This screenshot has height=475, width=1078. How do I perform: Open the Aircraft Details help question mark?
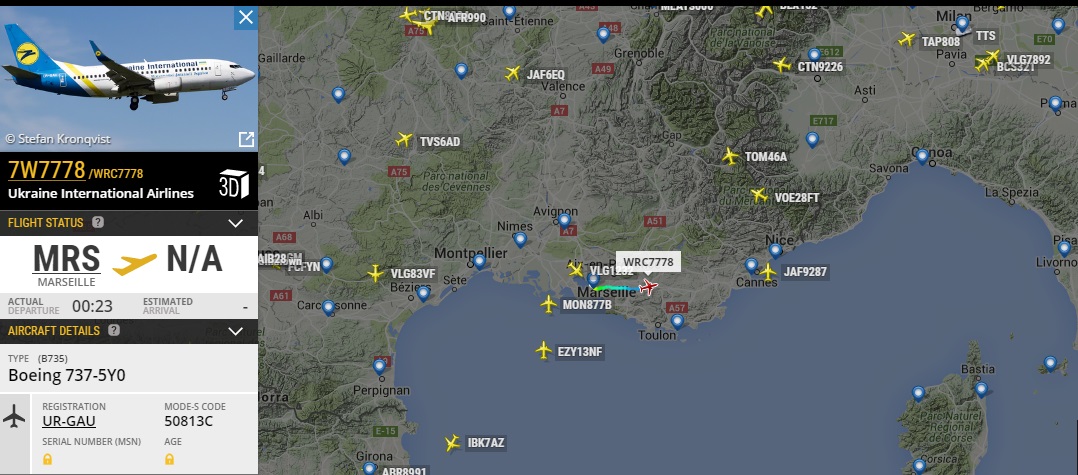click(114, 331)
